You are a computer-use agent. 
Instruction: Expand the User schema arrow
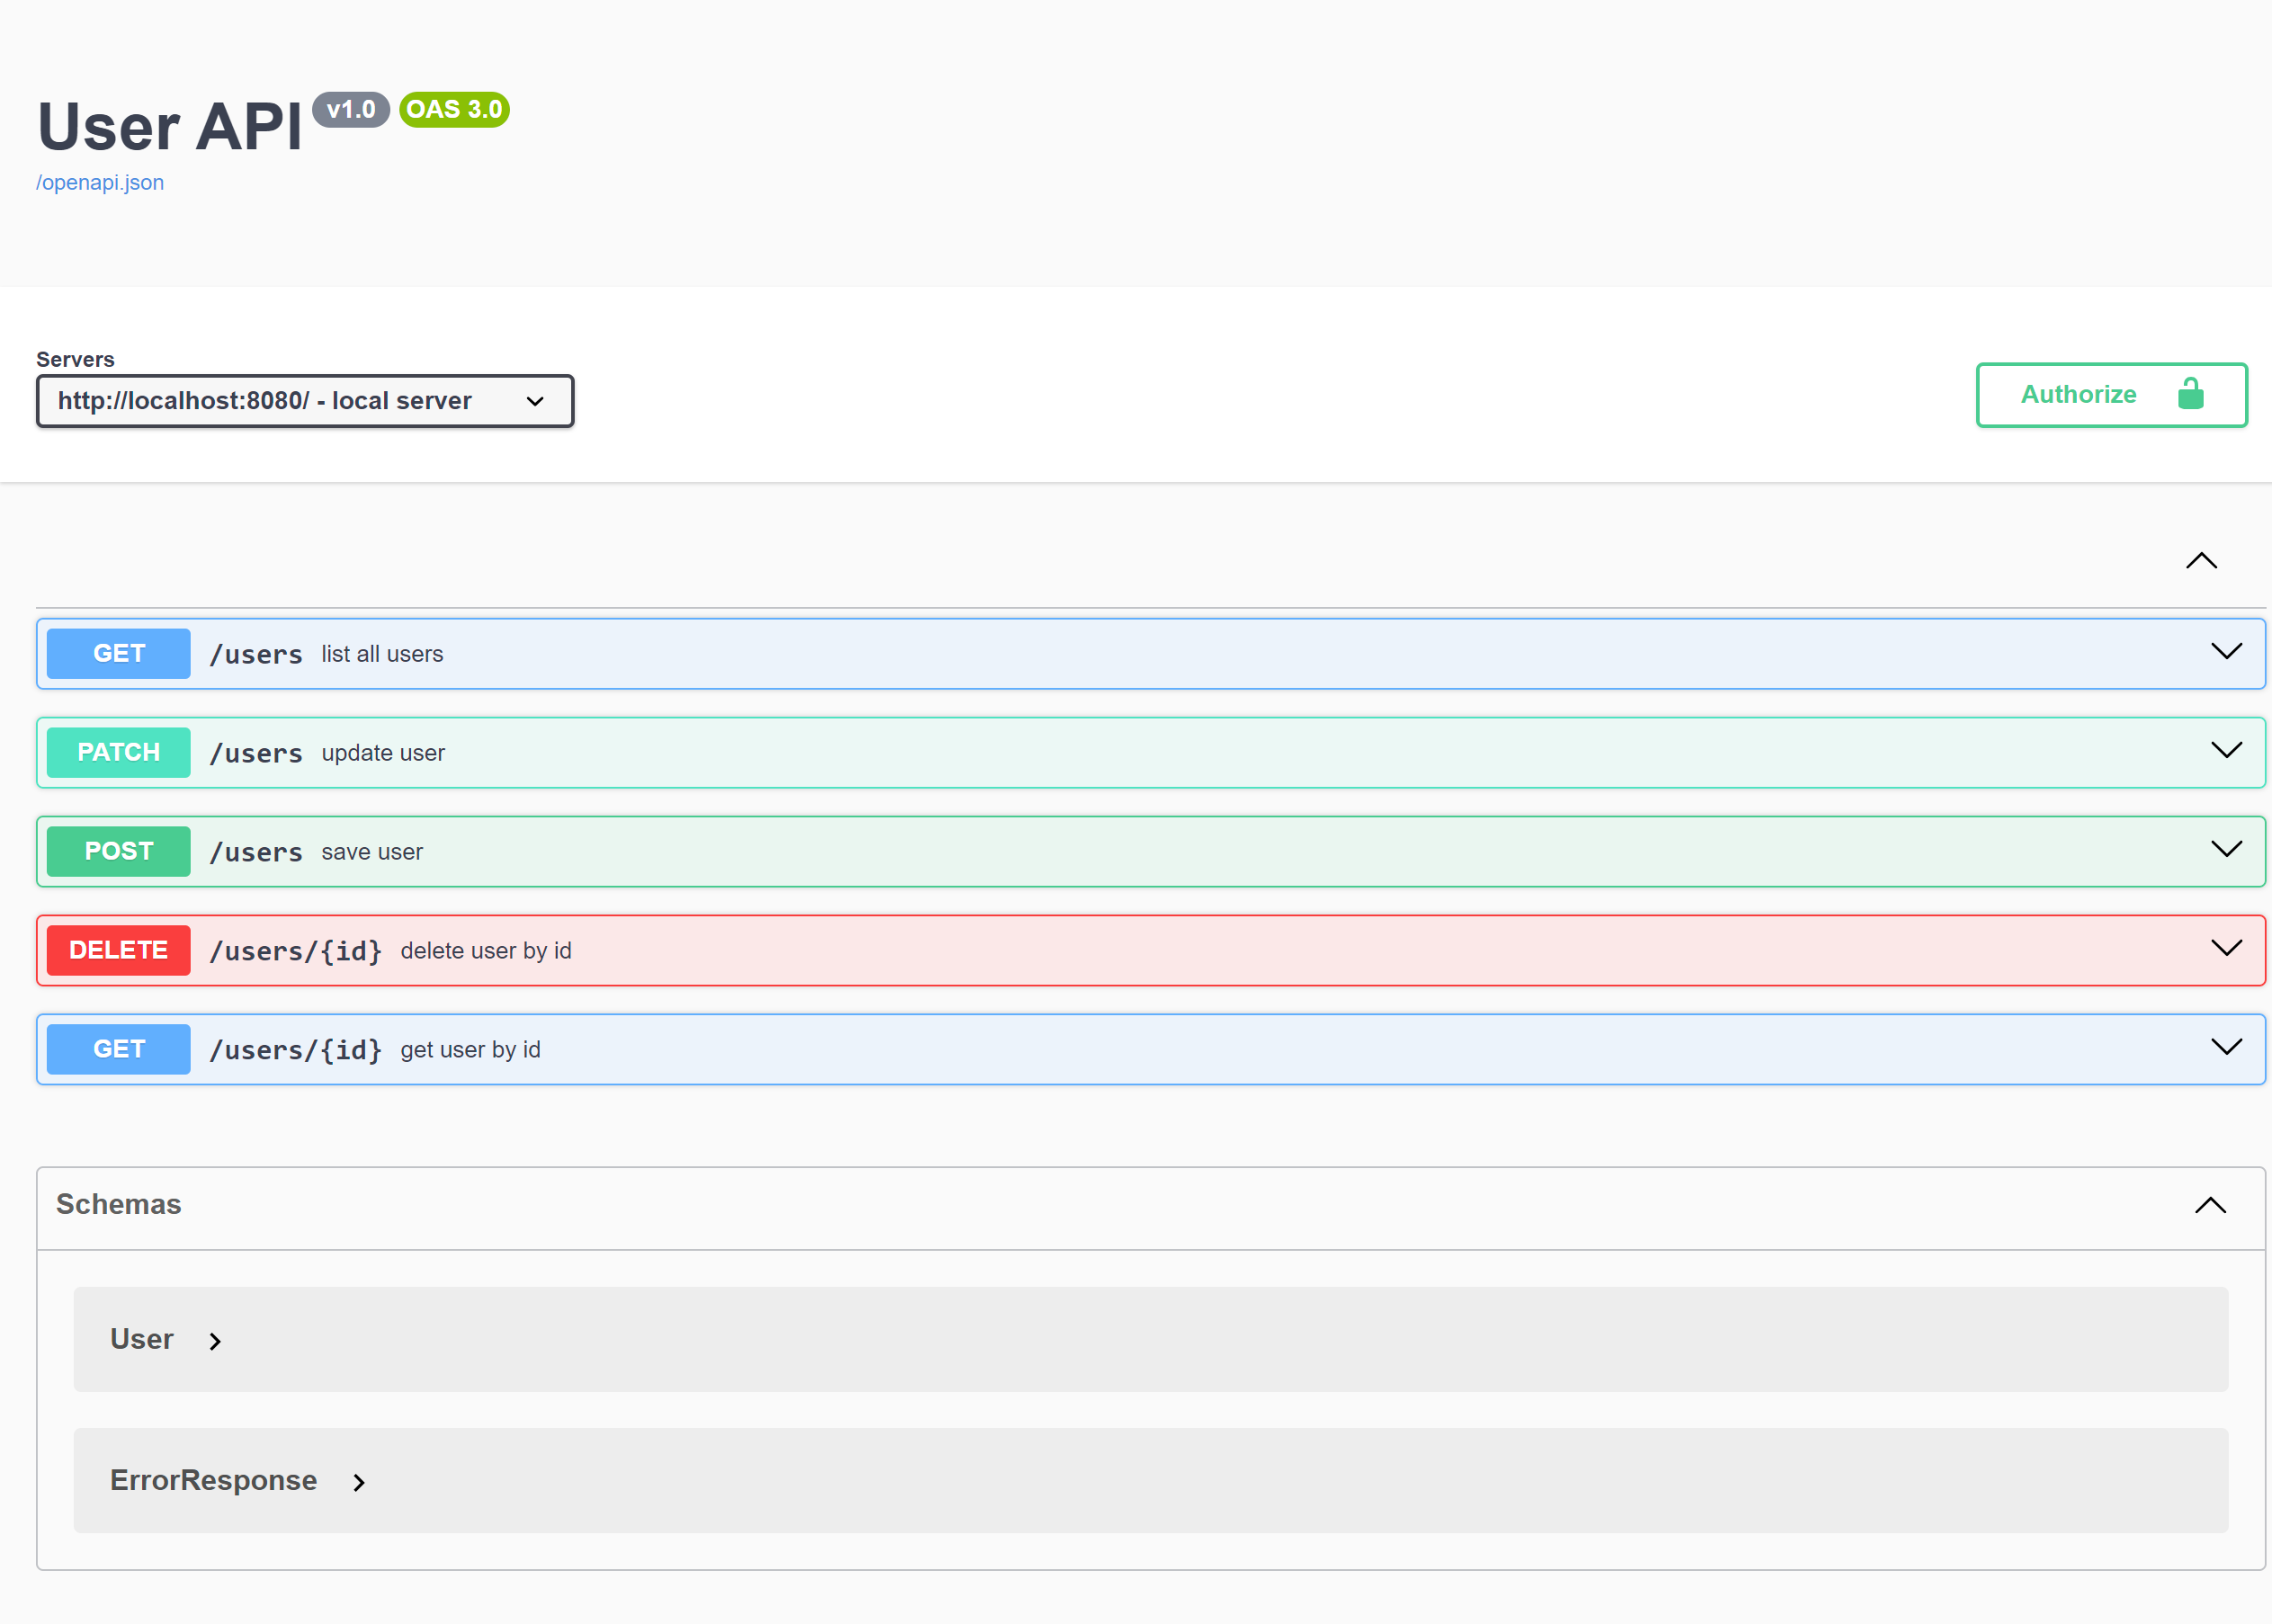point(215,1342)
